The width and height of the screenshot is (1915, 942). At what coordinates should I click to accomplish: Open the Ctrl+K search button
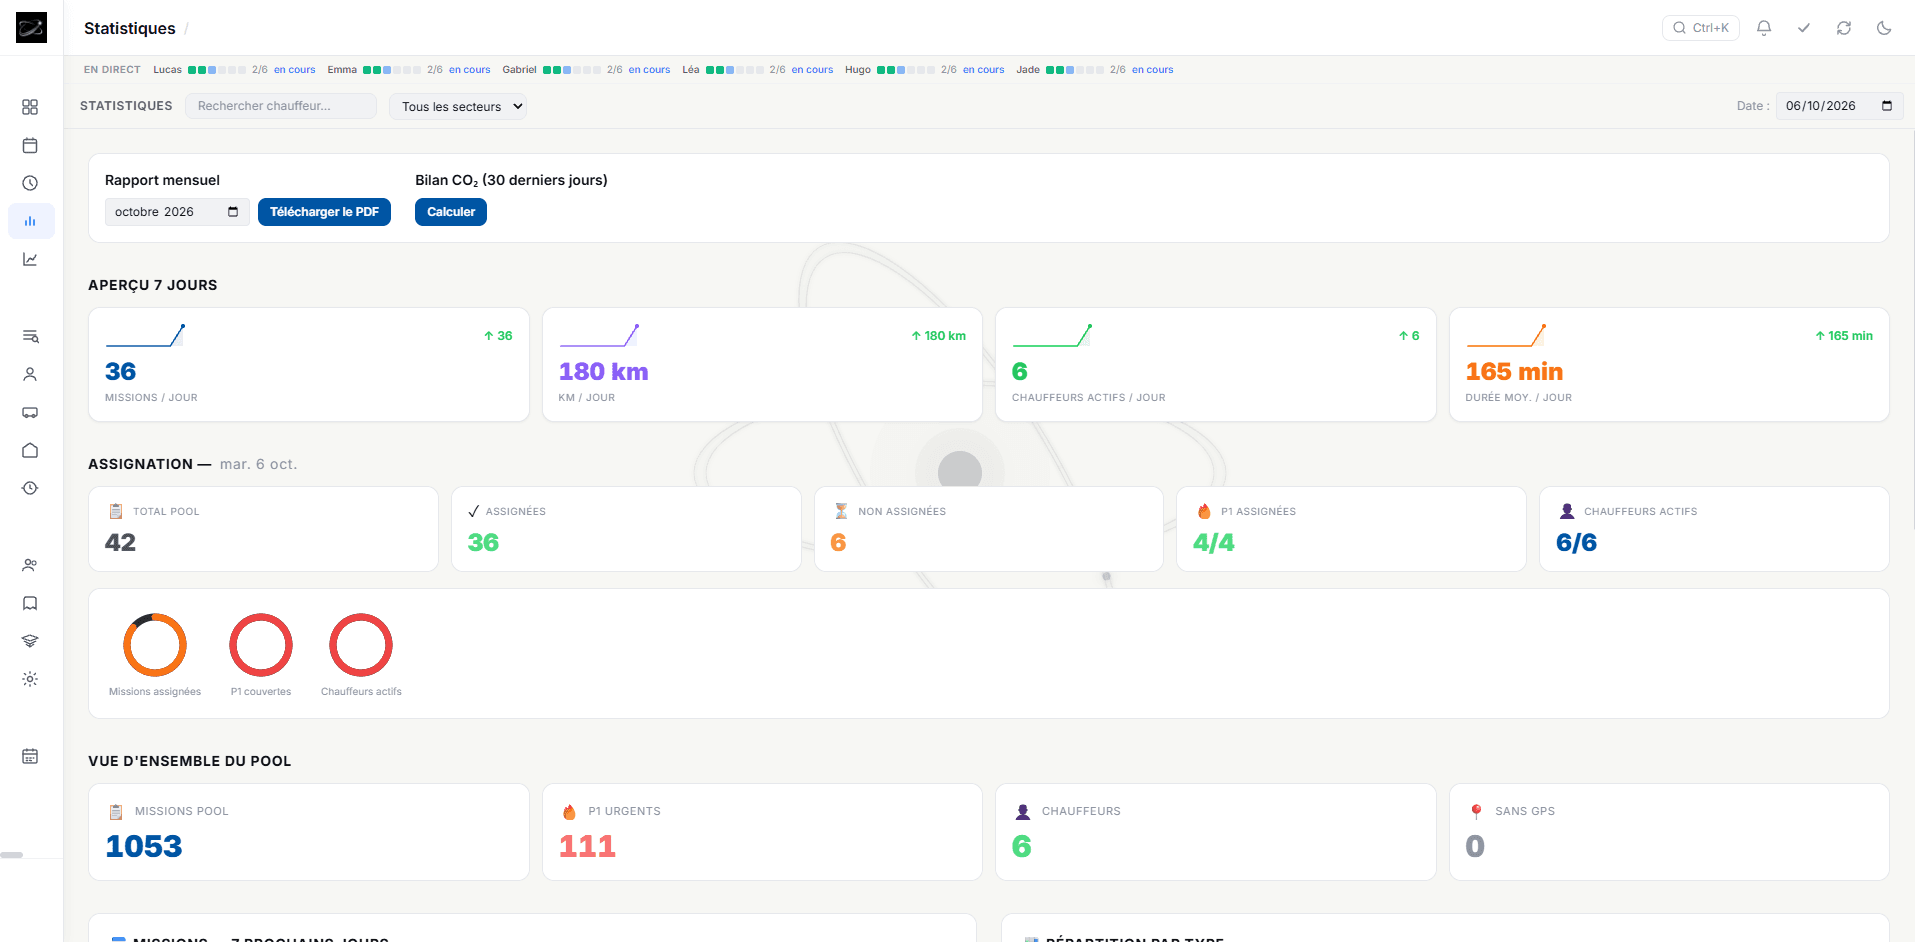(x=1701, y=28)
